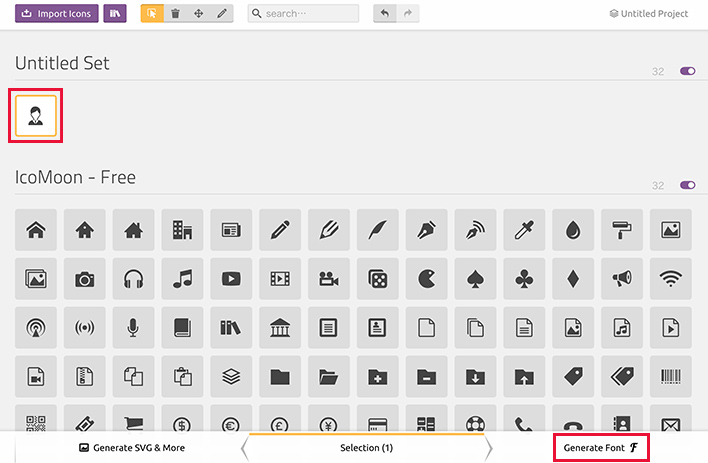Select the play video icon
The image size is (708, 463).
(x=231, y=279)
